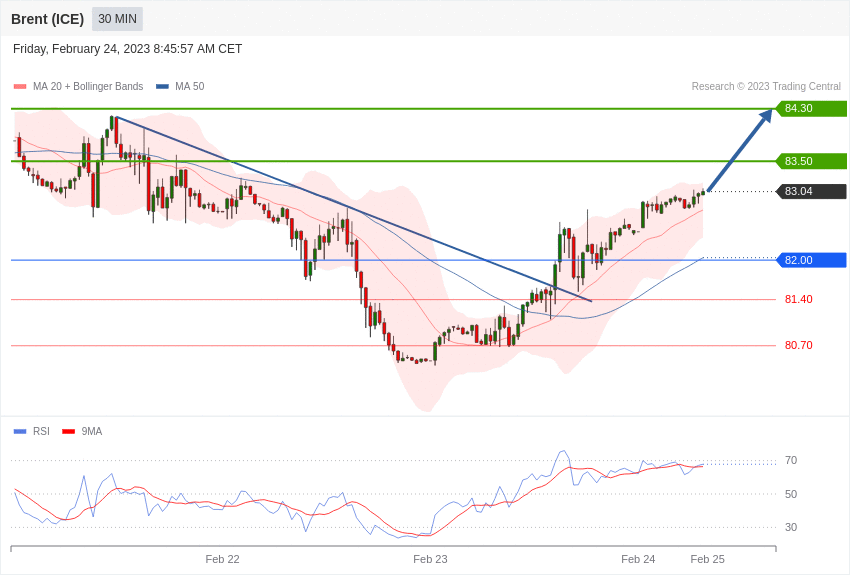850x576 pixels.
Task: Click the Research © 2023 Trading Central credit
Action: tap(766, 87)
